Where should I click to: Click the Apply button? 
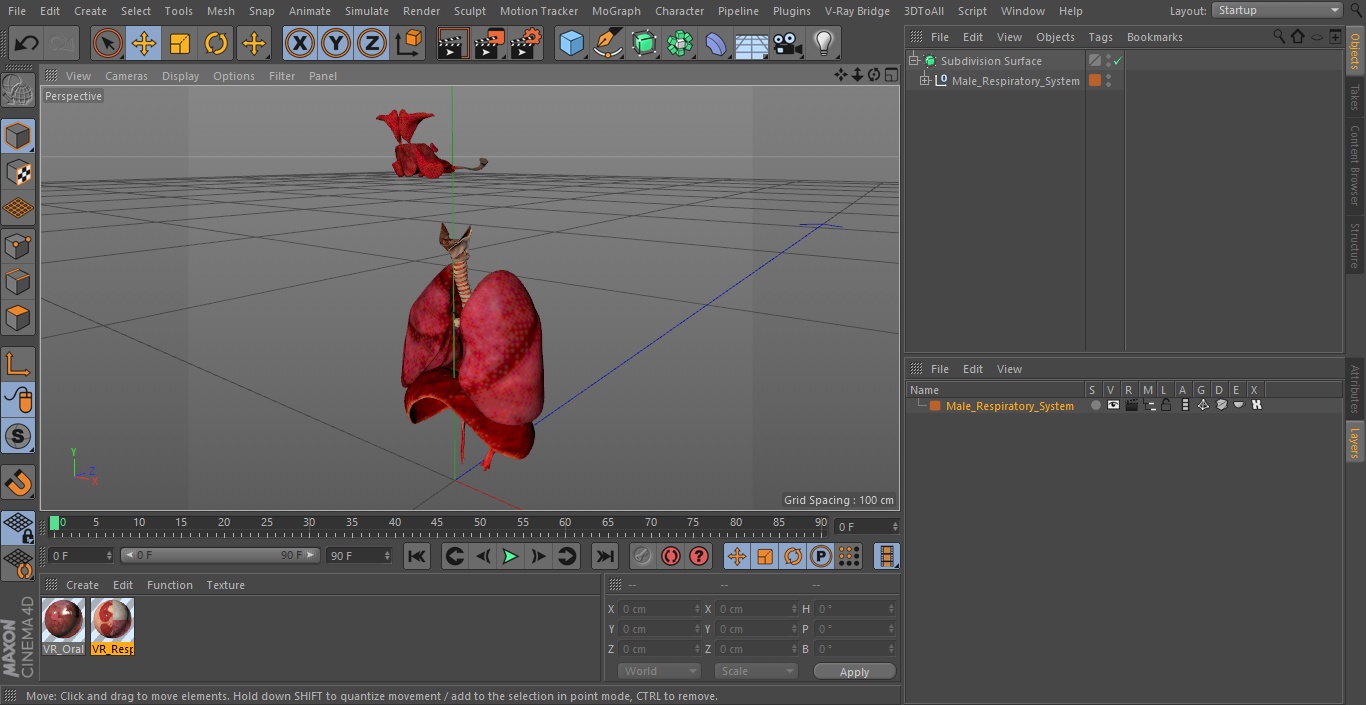(x=854, y=671)
